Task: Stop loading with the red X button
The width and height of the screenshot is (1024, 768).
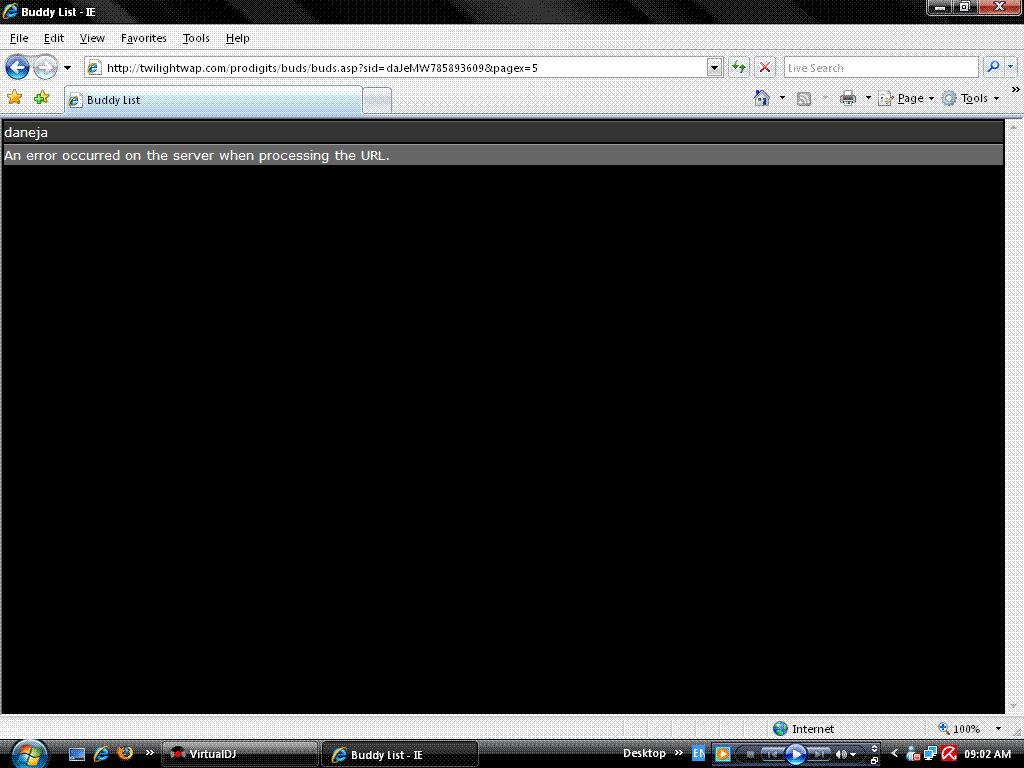Action: tap(765, 67)
